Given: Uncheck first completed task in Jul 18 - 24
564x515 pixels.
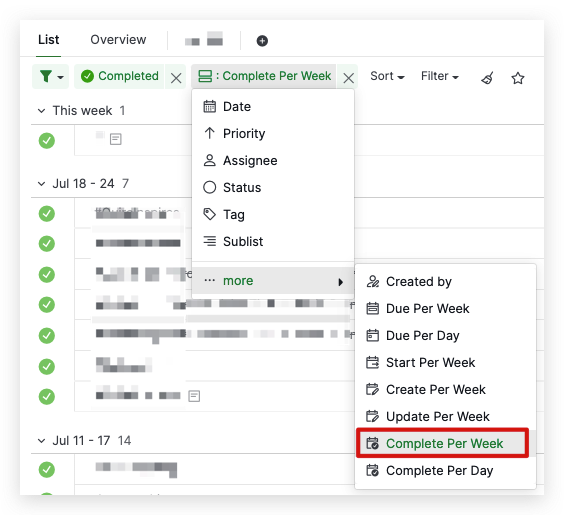Looking at the screenshot, I should click(x=47, y=214).
